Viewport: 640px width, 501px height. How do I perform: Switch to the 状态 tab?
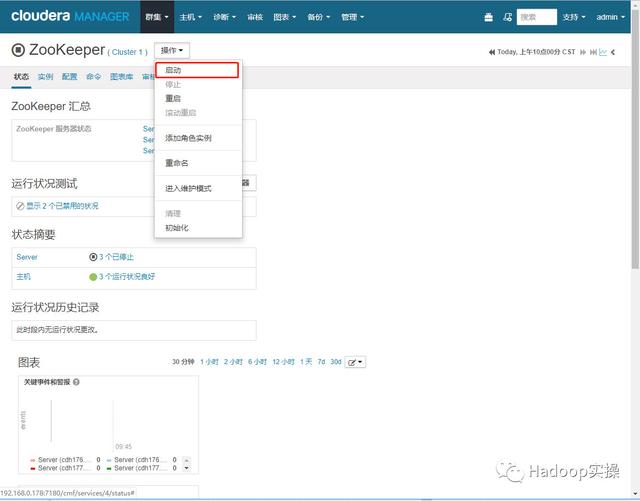[21, 77]
